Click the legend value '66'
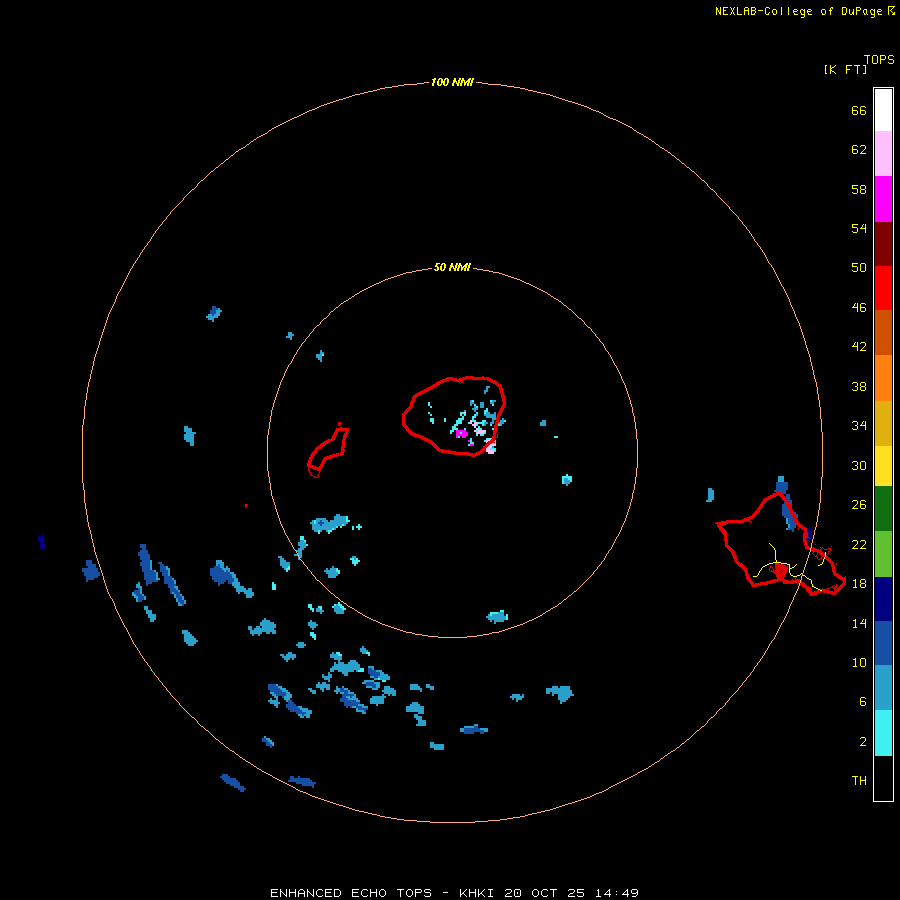The height and width of the screenshot is (900, 900). [859, 111]
